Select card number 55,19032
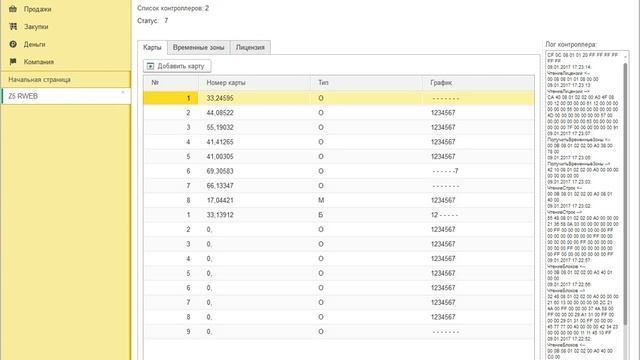The height and width of the screenshot is (360, 640). [x=220, y=127]
